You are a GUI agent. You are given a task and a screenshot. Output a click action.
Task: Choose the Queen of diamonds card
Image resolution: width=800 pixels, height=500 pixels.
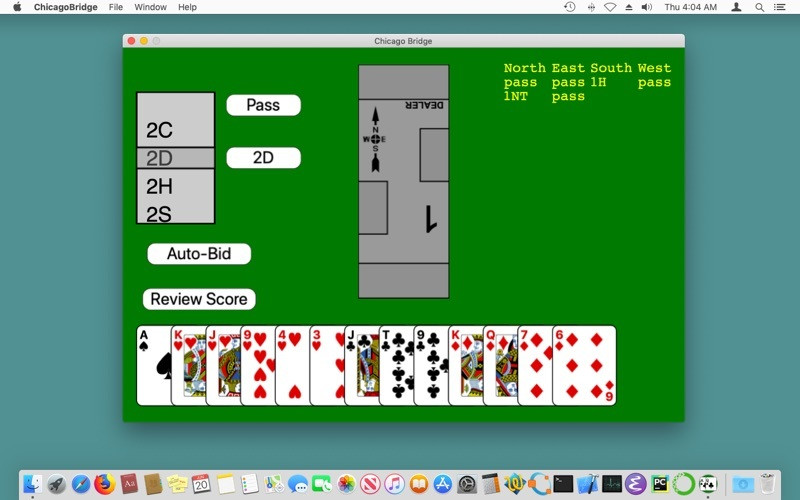(x=501, y=365)
